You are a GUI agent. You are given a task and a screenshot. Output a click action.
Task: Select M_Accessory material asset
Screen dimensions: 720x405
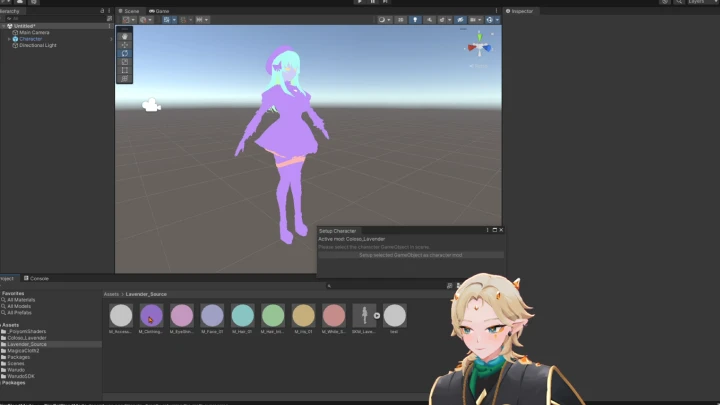tap(121, 318)
